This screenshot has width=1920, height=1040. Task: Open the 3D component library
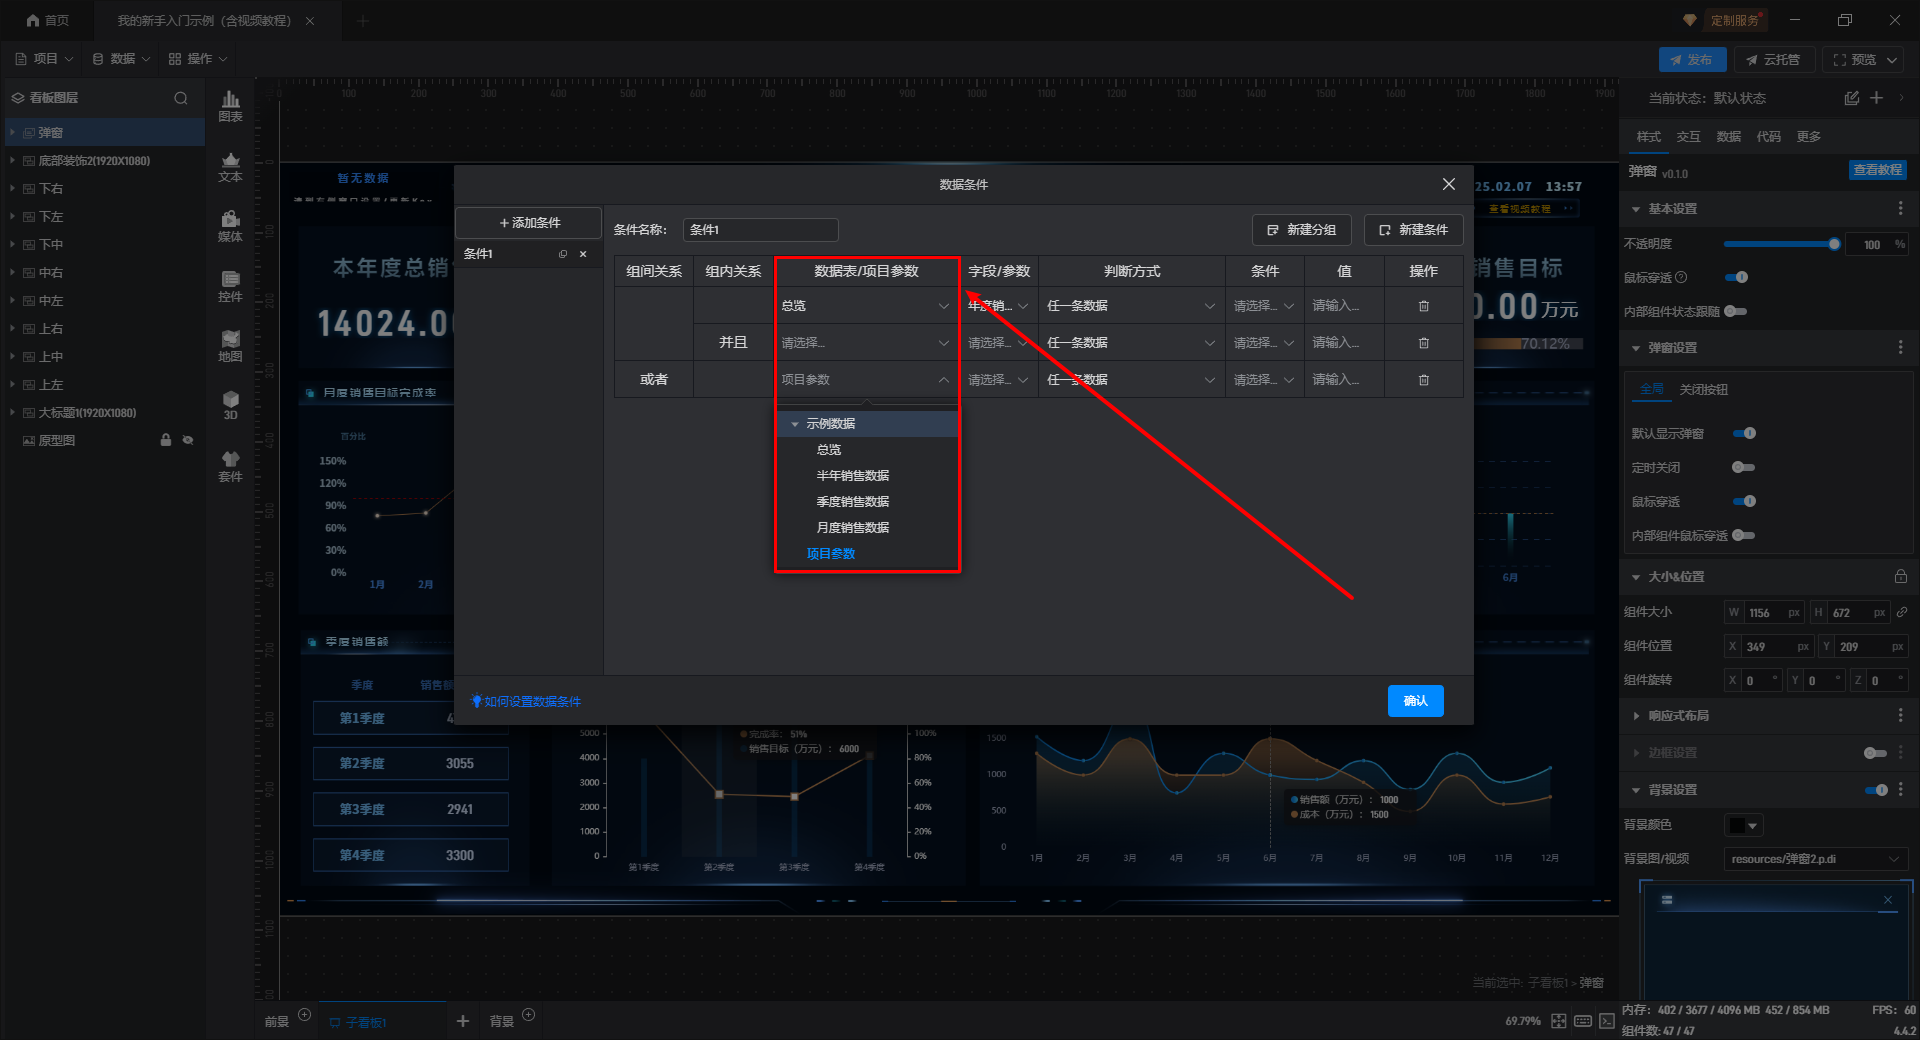tap(230, 405)
